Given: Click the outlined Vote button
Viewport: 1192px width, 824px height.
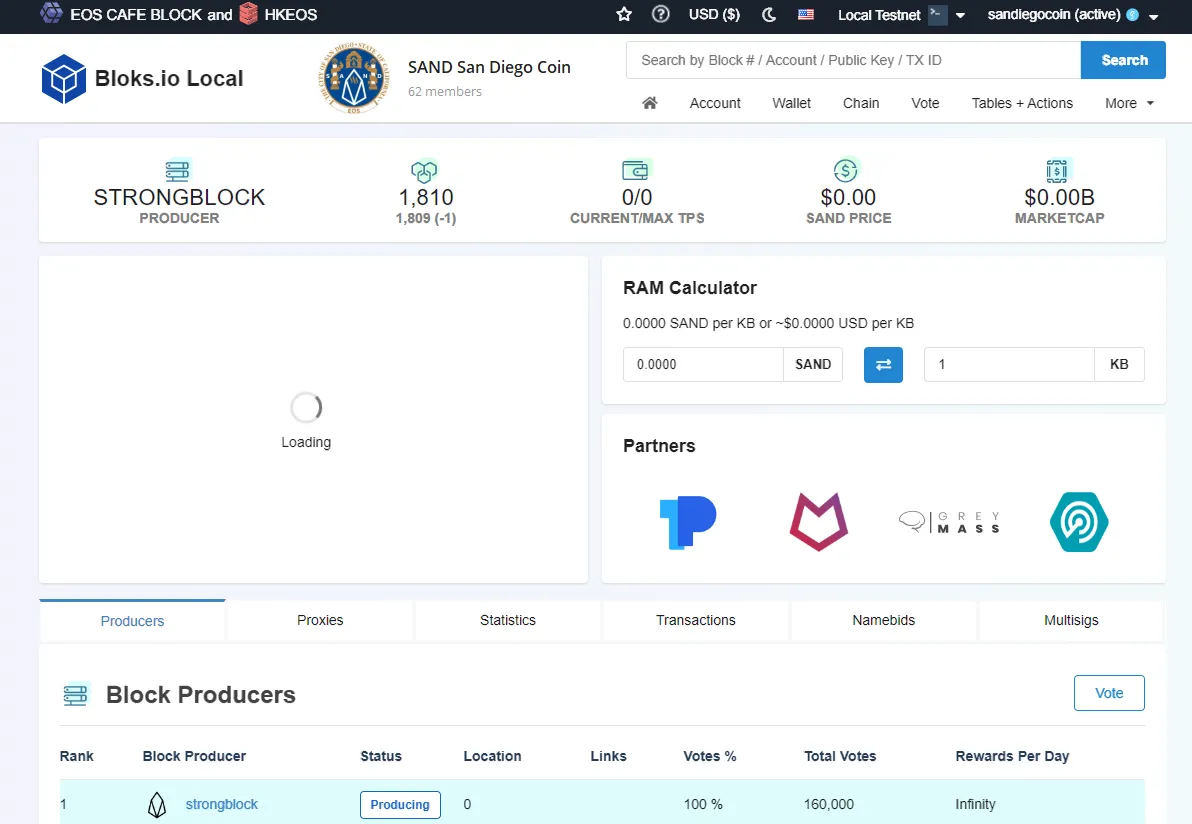Looking at the screenshot, I should (x=1109, y=693).
